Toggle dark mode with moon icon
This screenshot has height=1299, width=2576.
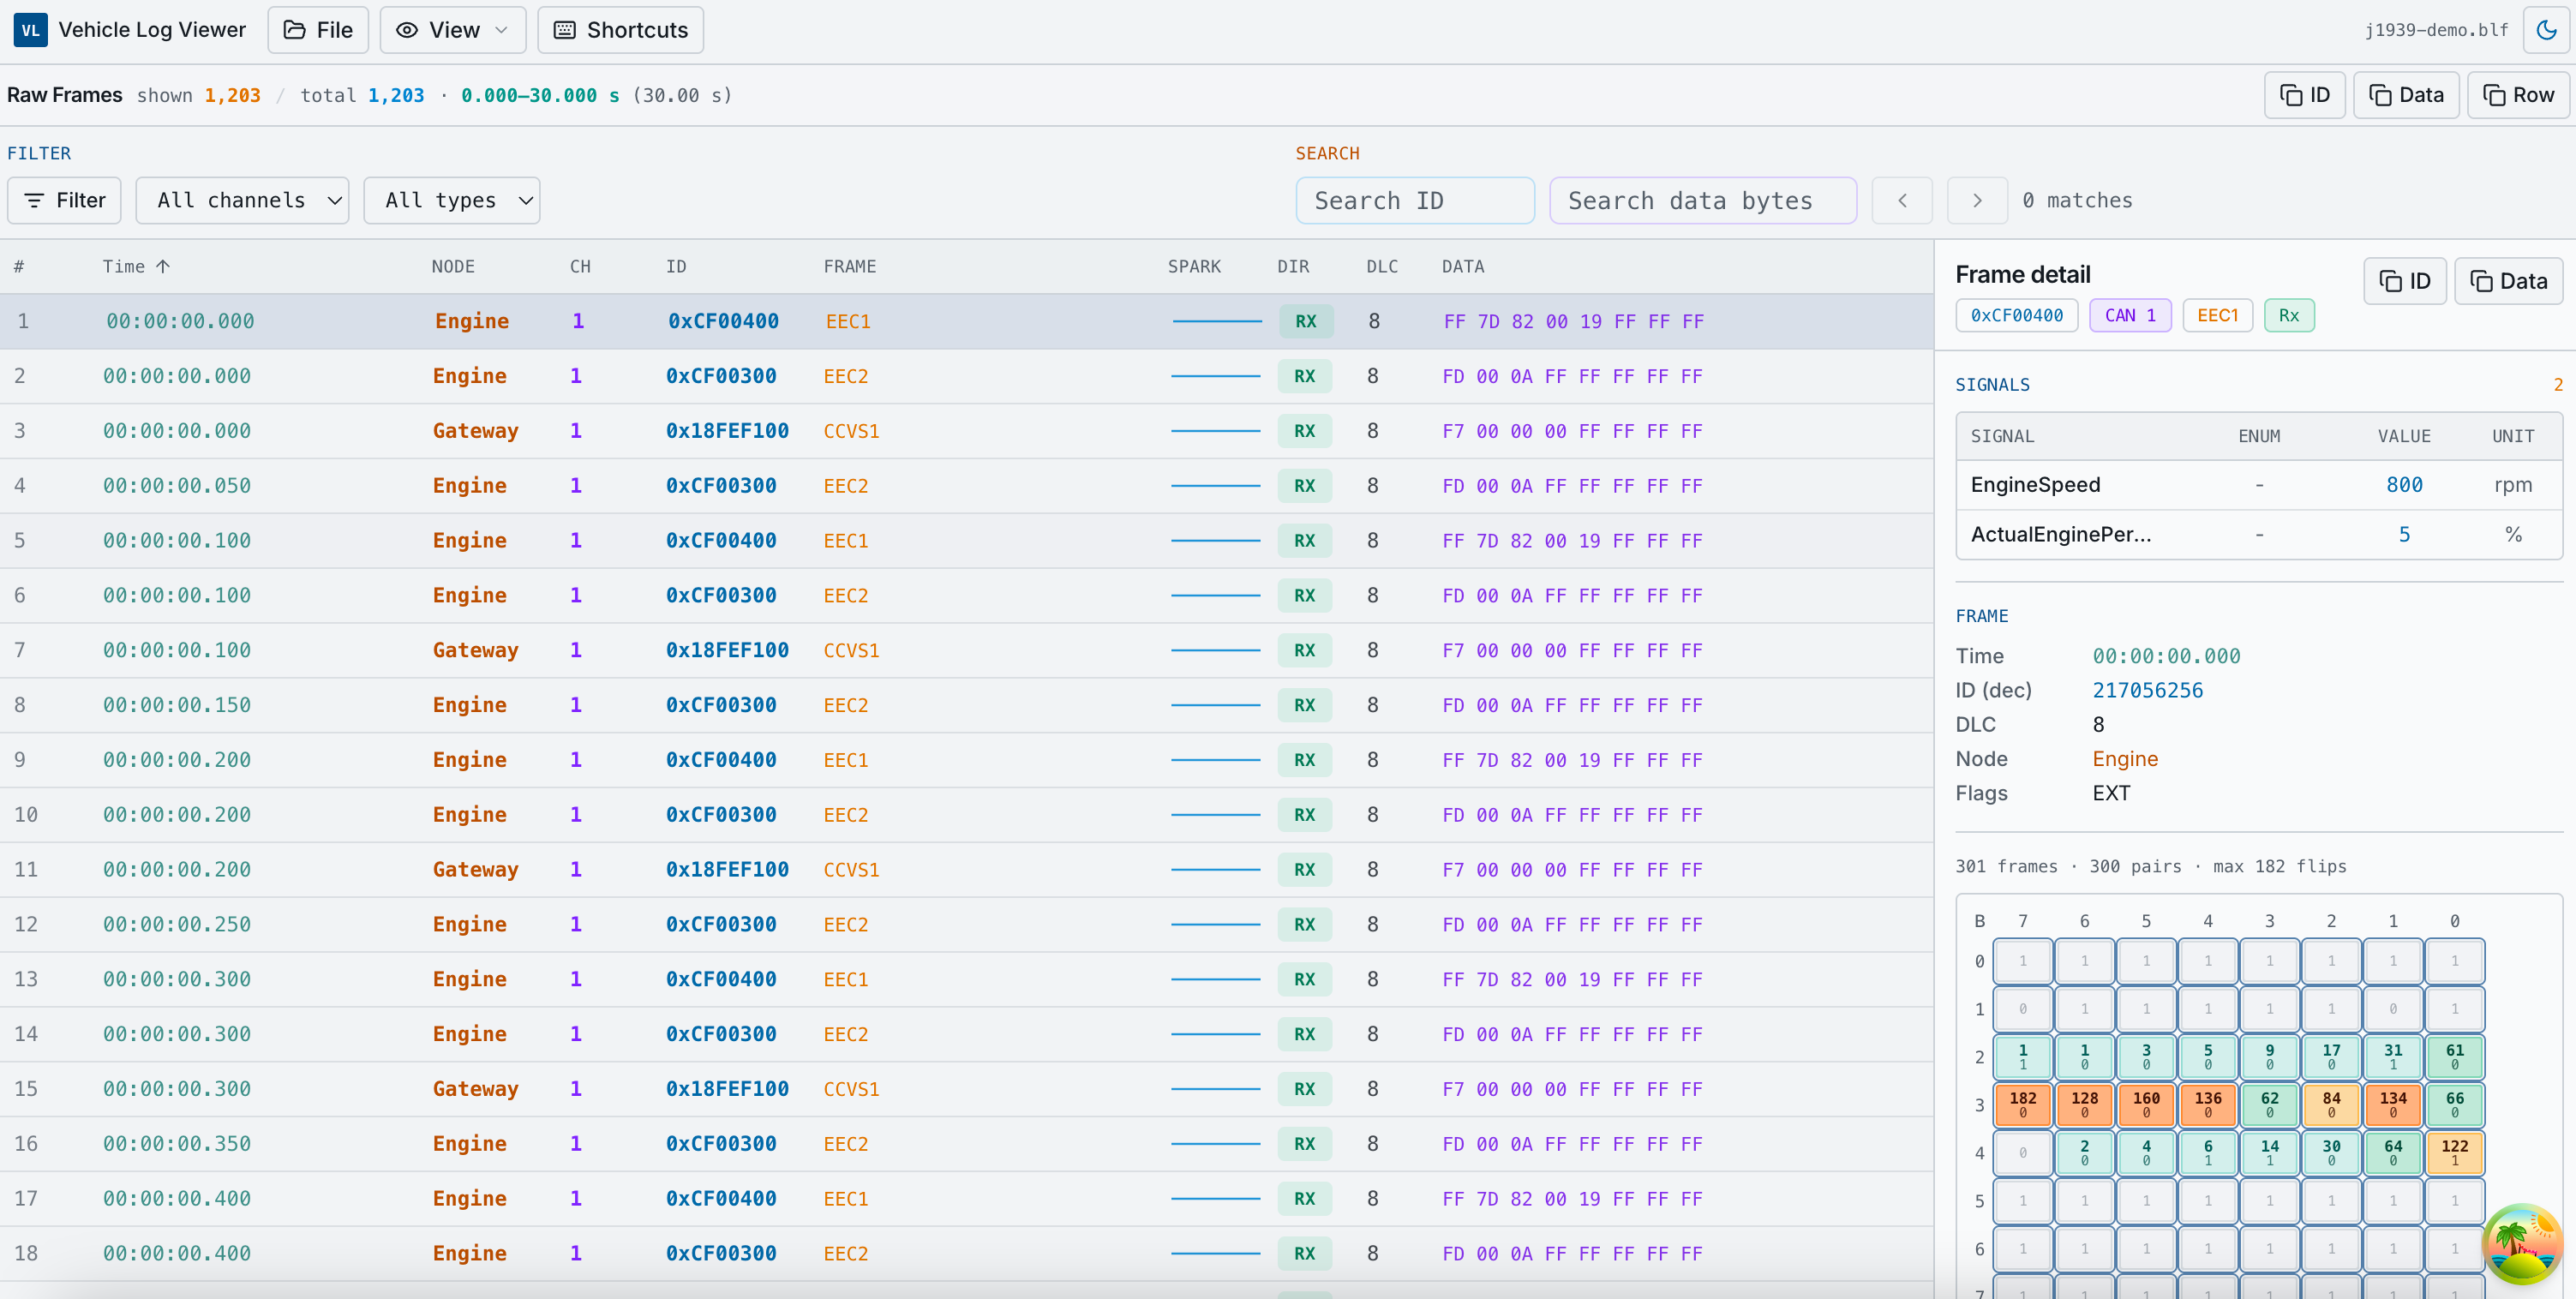click(x=2546, y=30)
